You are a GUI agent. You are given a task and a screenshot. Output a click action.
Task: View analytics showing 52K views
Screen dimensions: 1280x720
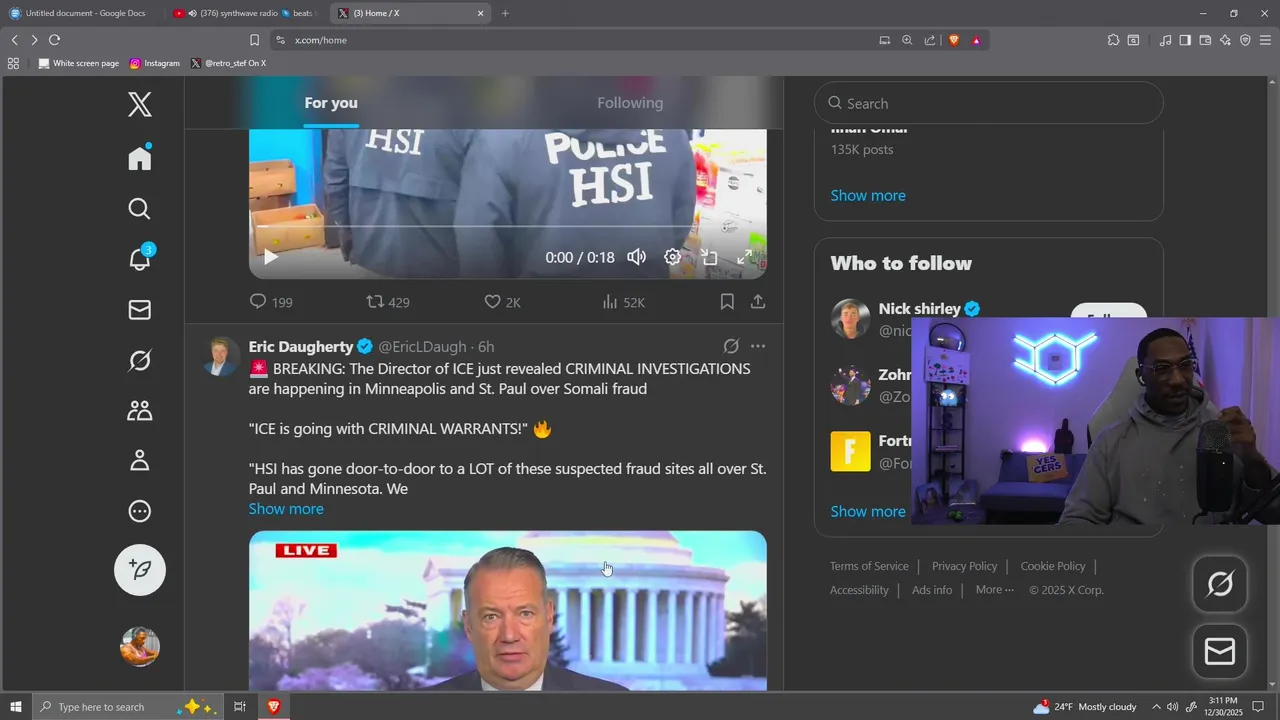tap(623, 302)
